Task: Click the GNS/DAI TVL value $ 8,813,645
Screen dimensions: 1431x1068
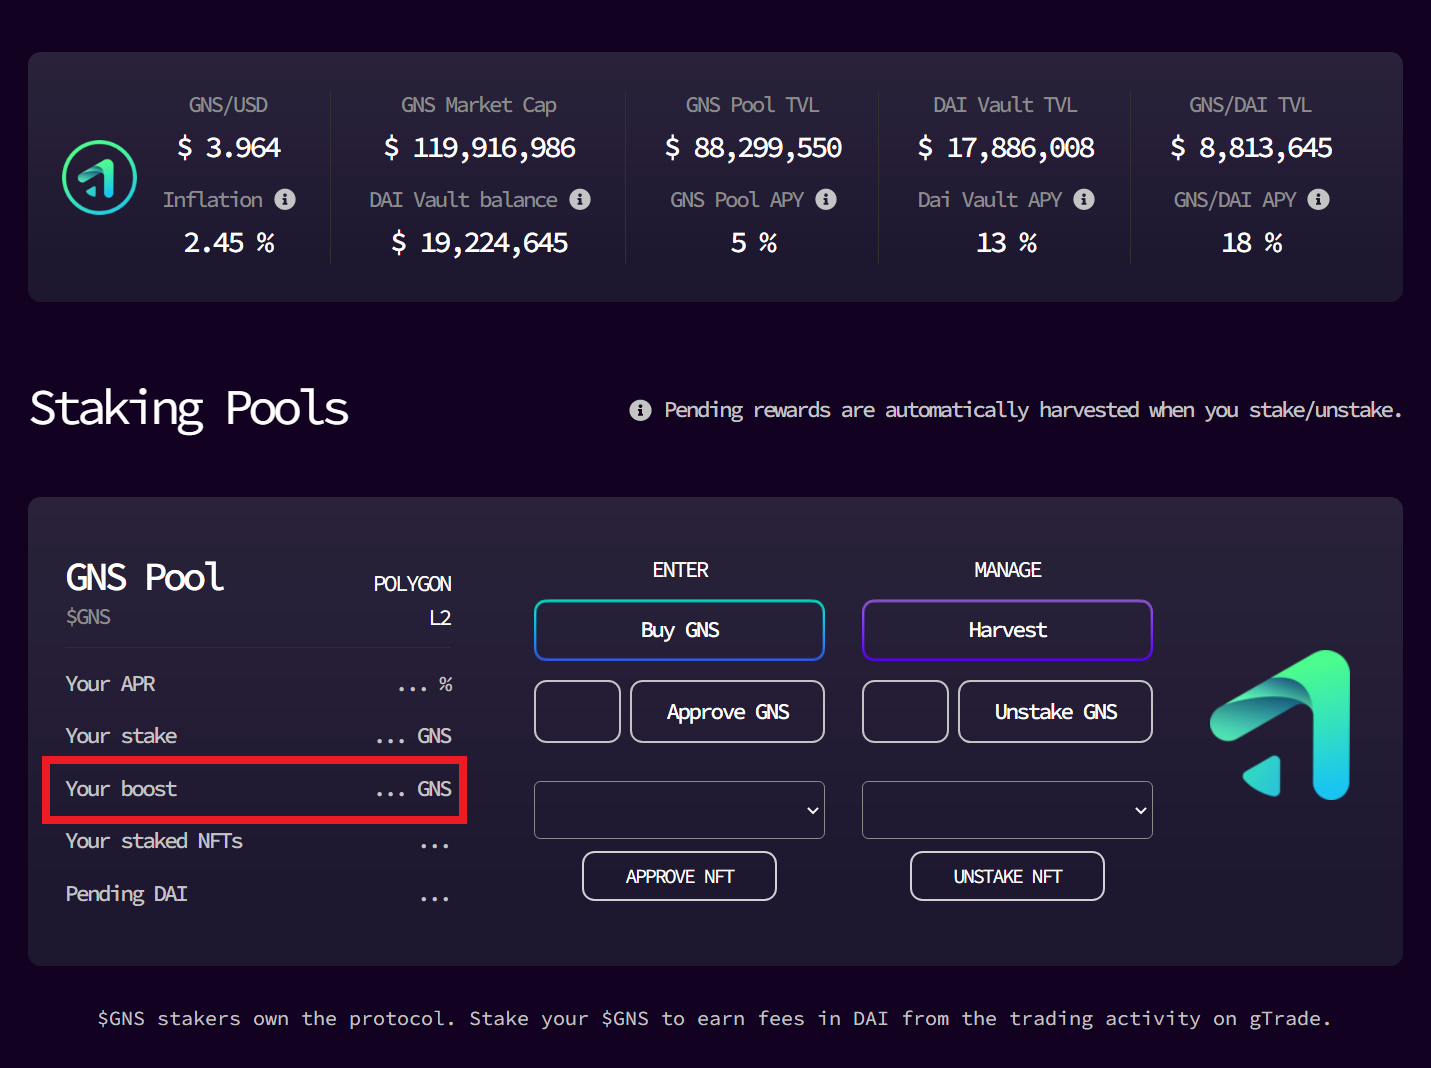Action: click(x=1251, y=148)
